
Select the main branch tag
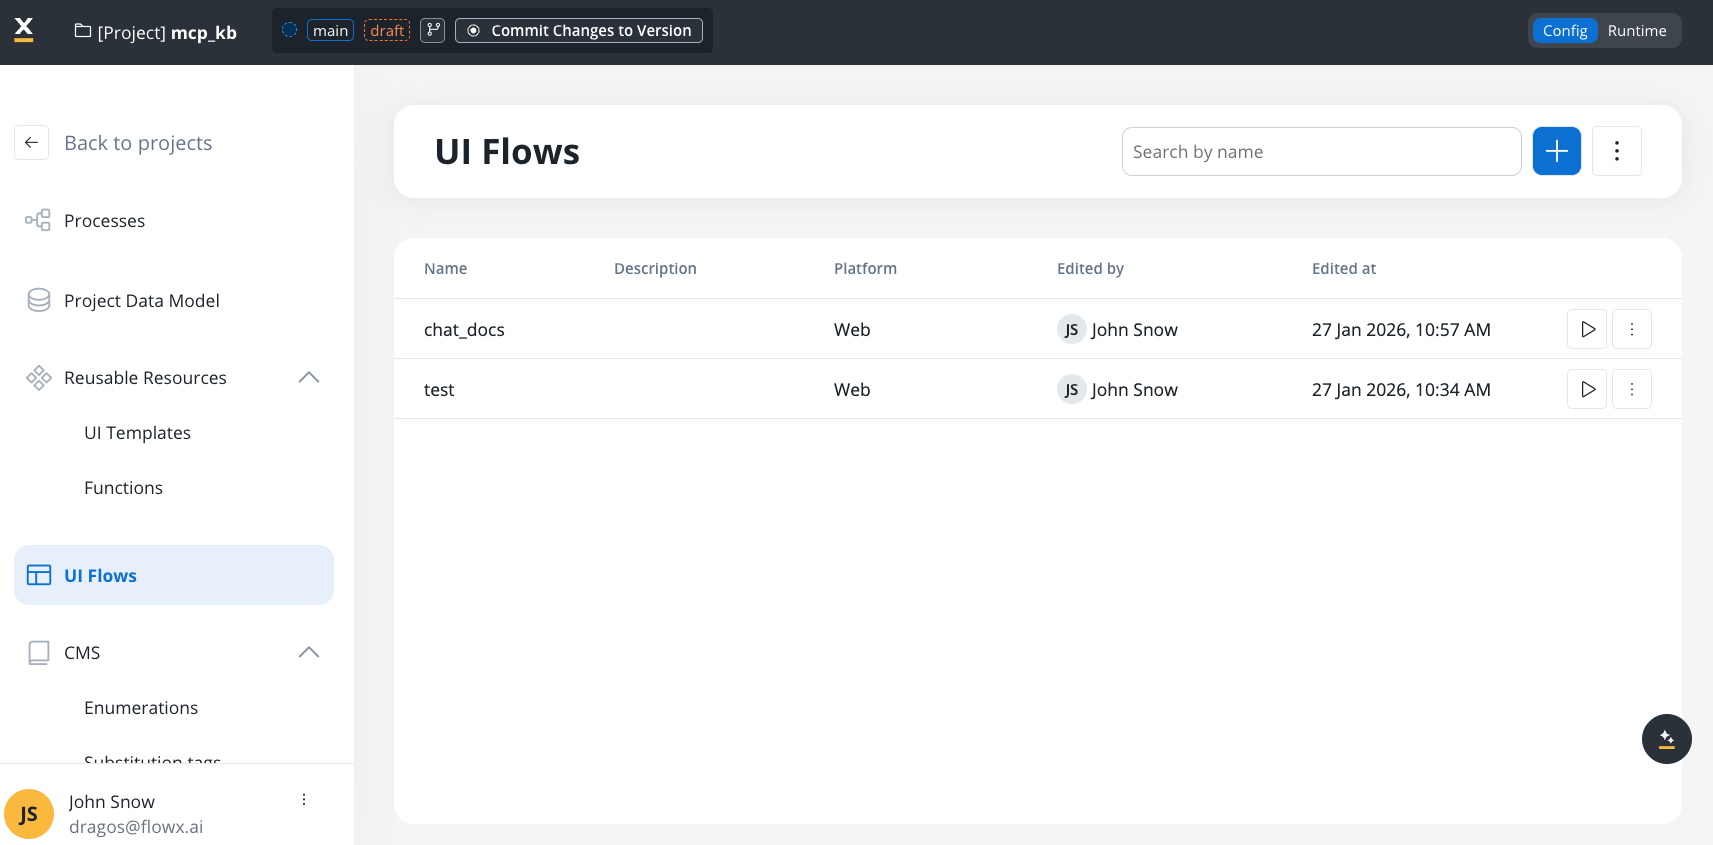tap(330, 30)
